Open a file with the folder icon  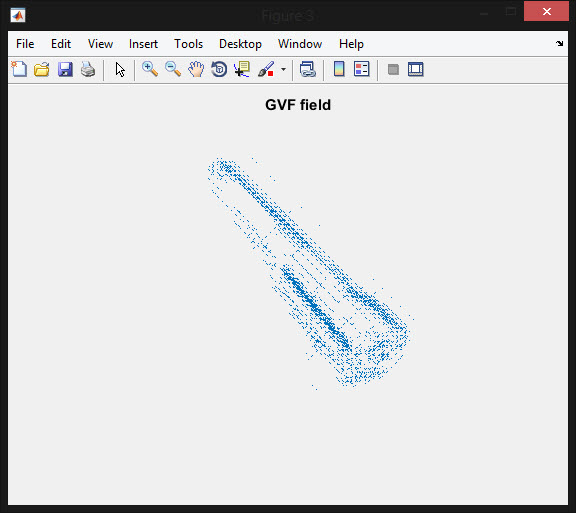pyautogui.click(x=42, y=69)
